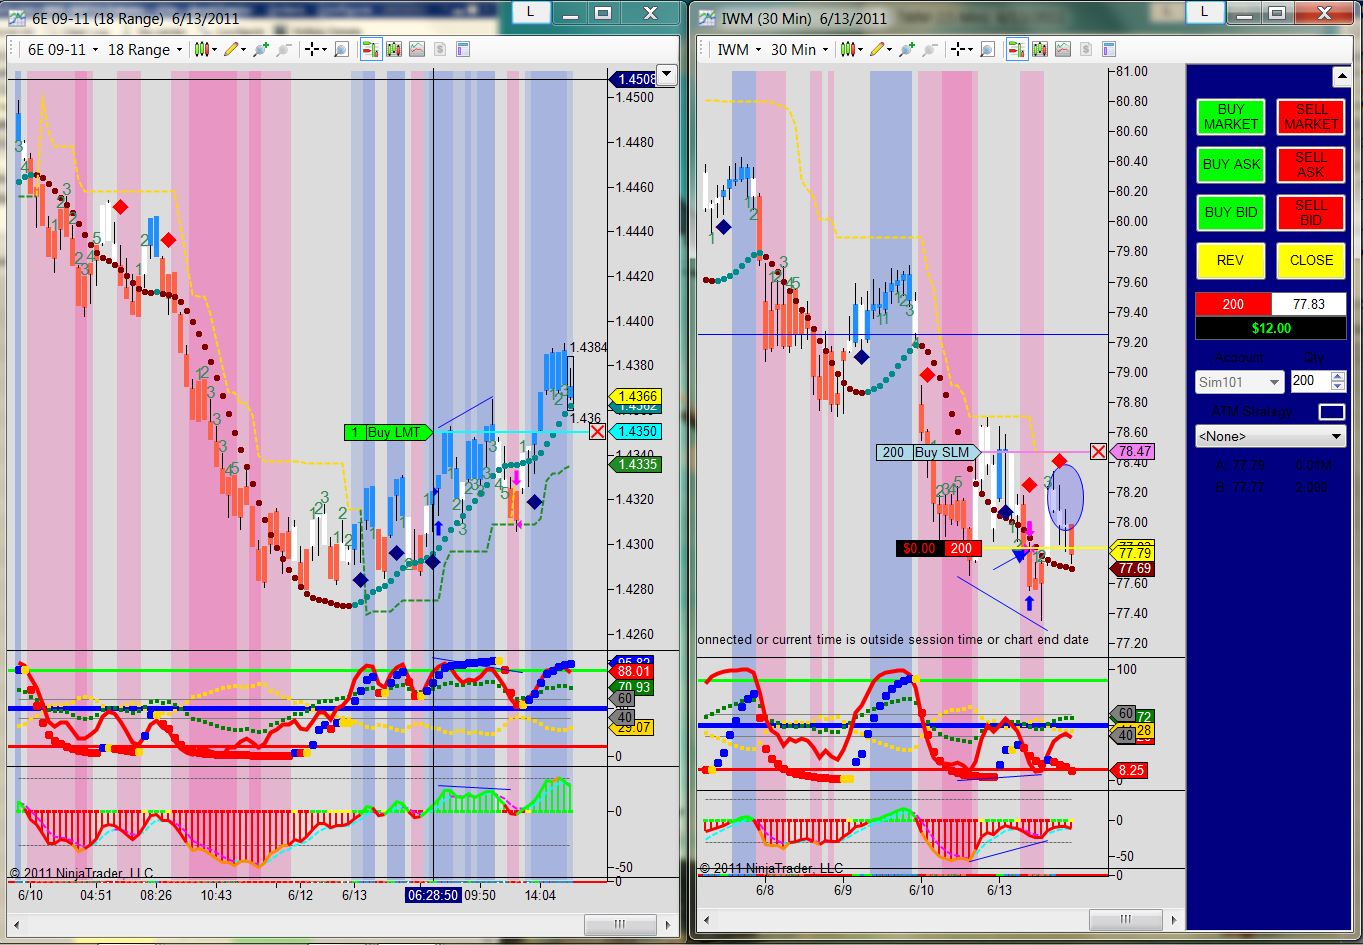
Task: Click the BUY MARKET button
Action: [1231, 117]
